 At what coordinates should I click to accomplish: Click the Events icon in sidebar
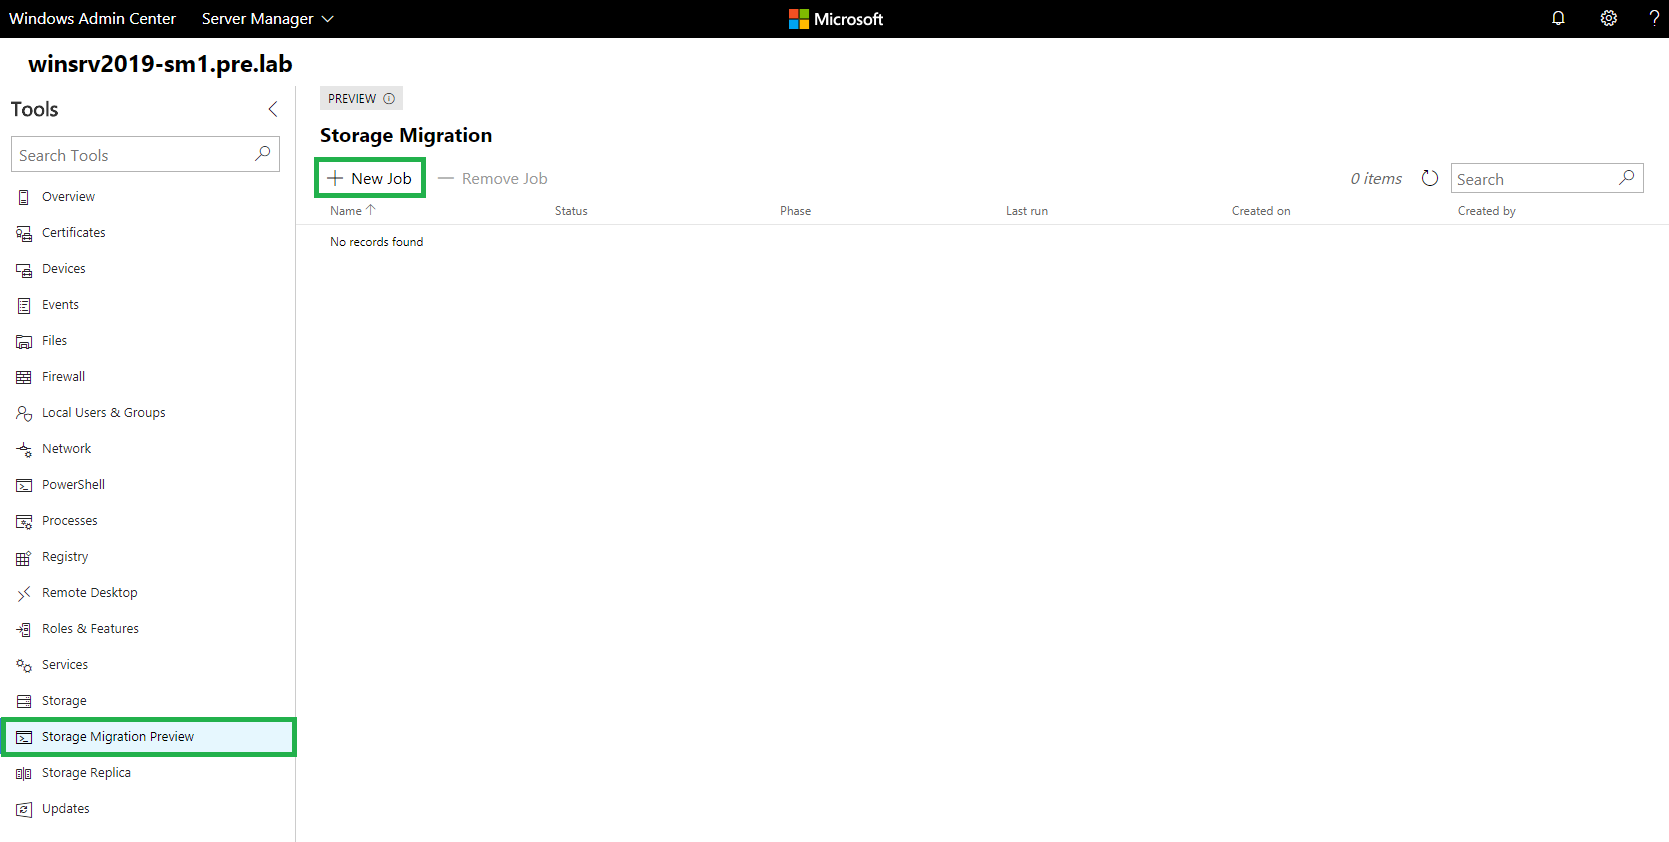click(24, 305)
